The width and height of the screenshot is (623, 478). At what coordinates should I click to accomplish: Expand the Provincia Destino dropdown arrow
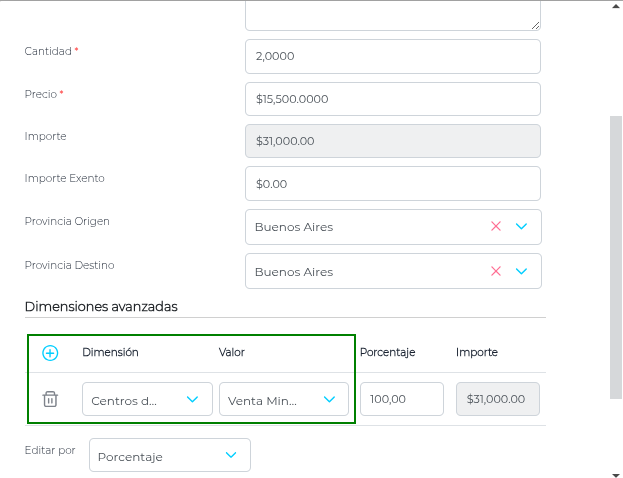521,271
